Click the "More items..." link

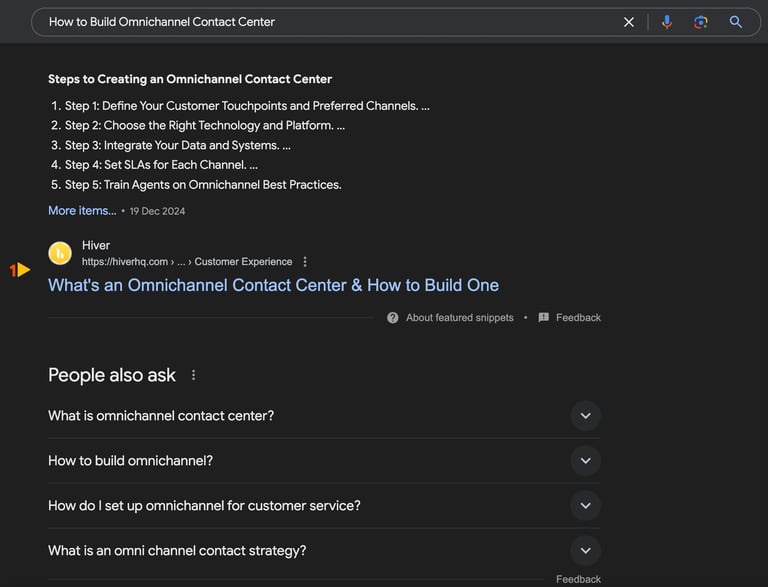(82, 211)
